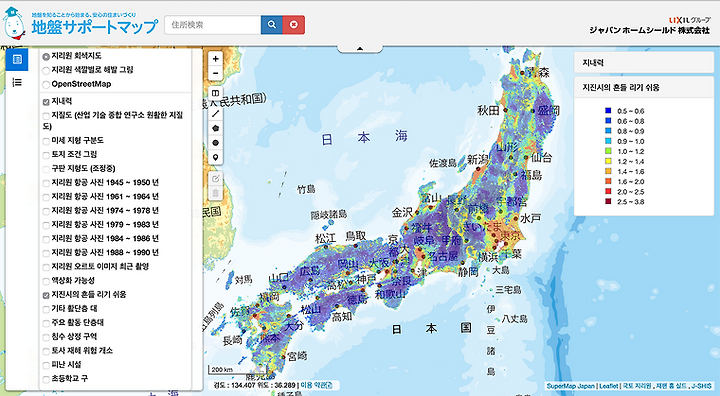Select the draw polyline tool

[215, 114]
